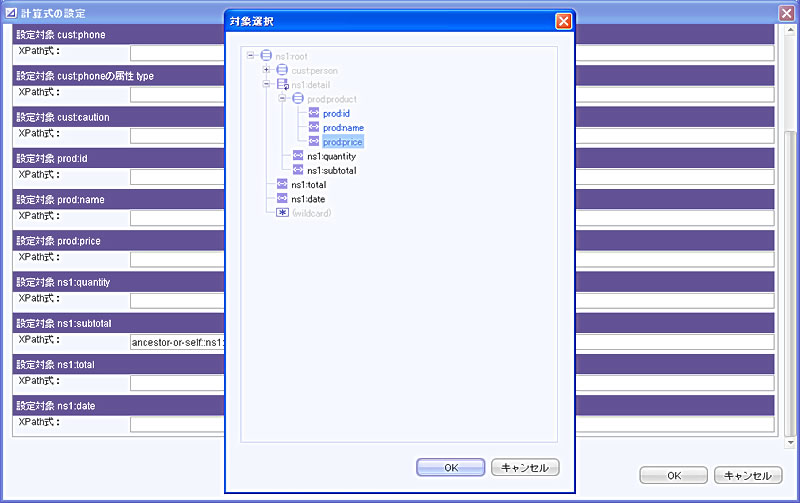The width and height of the screenshot is (800, 503).
Task: Click the (wildcard) tree entry
Action: [x=311, y=213]
